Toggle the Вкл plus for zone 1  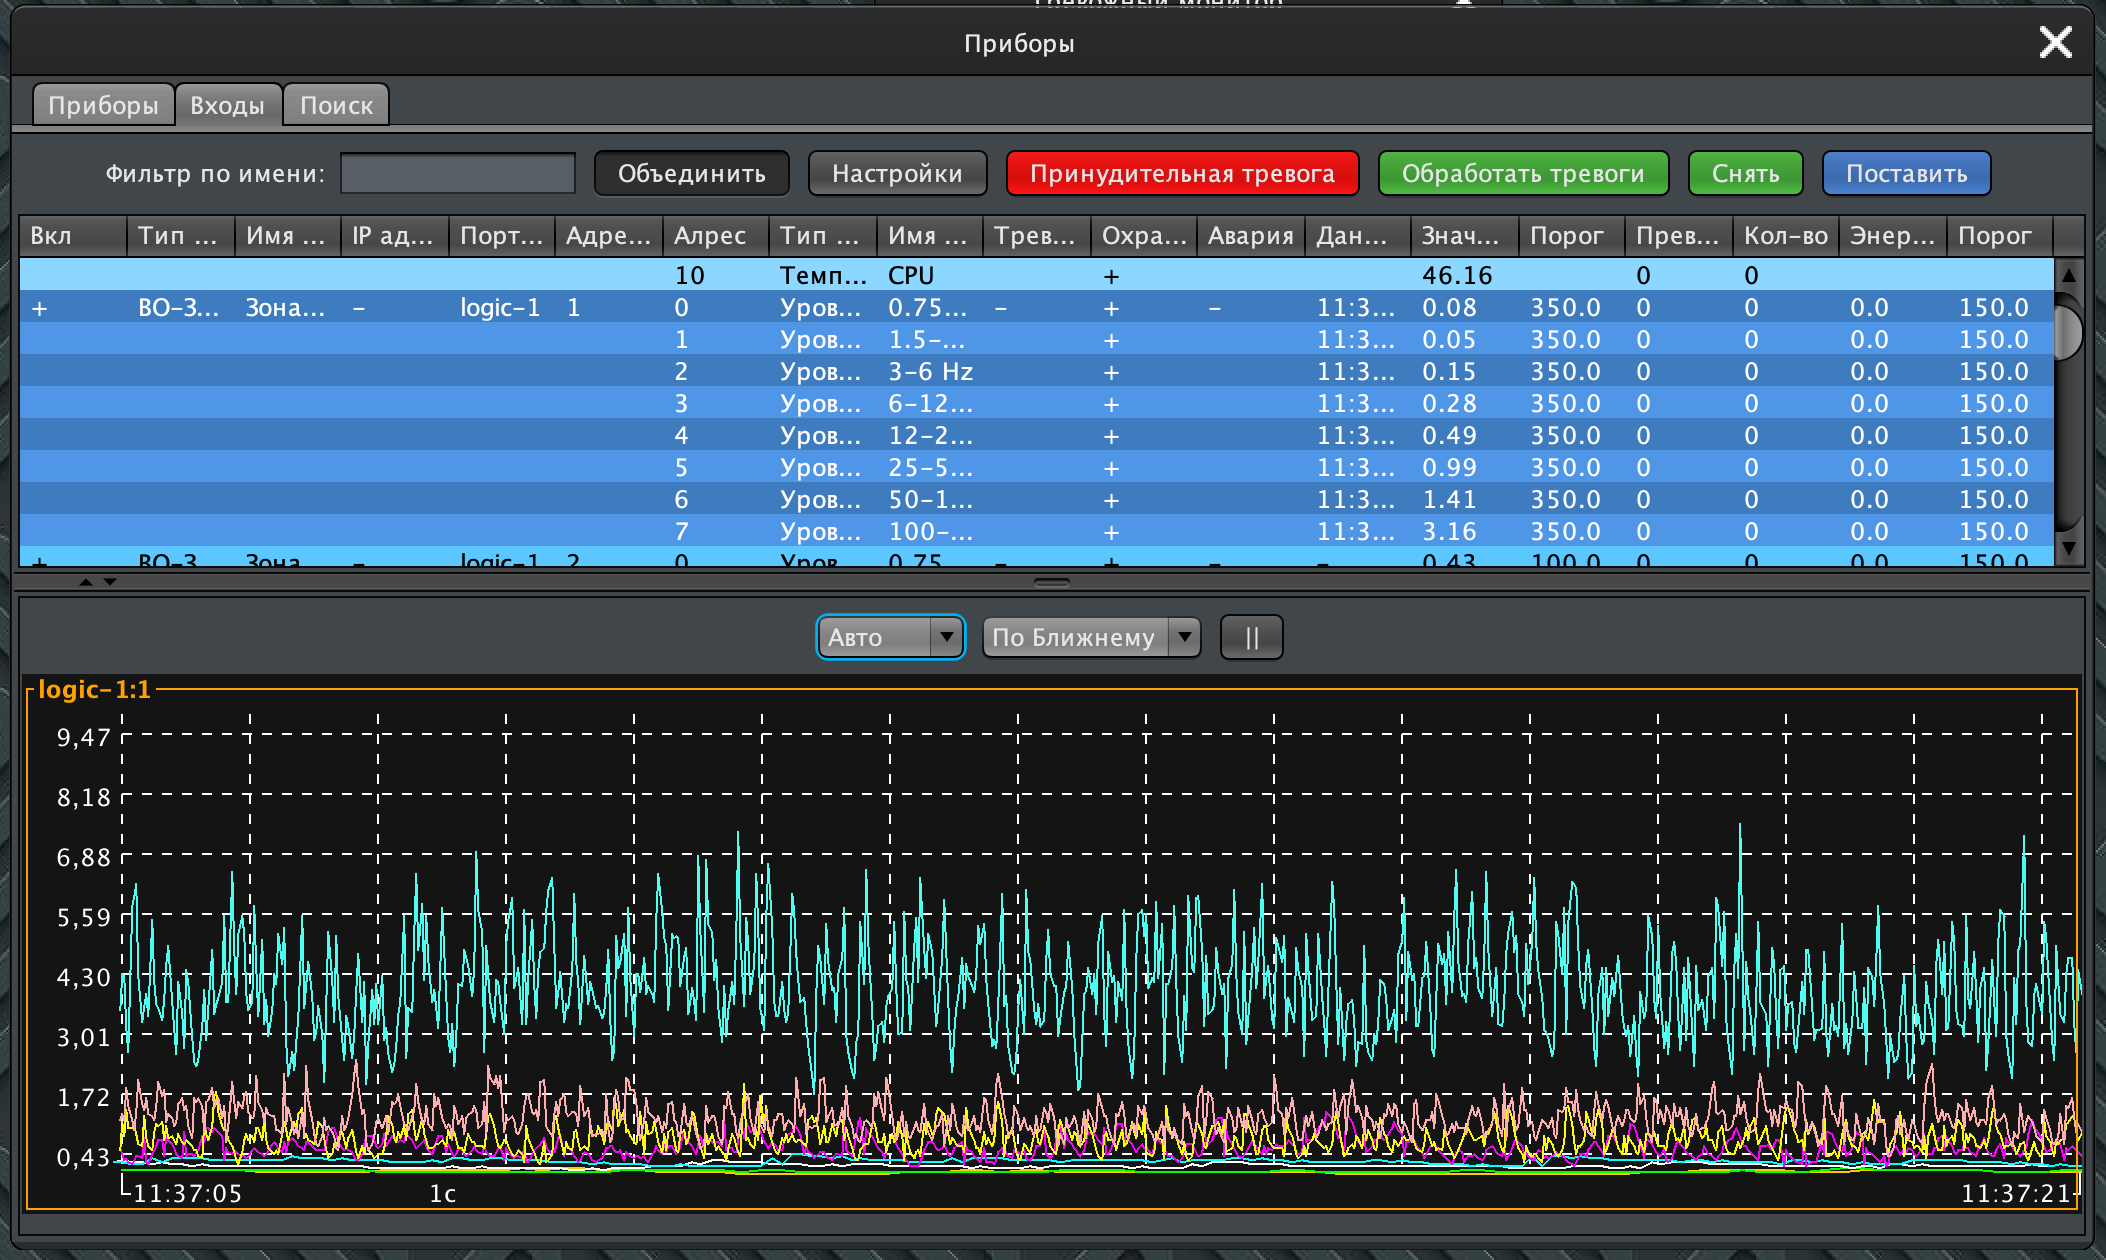[x=39, y=308]
